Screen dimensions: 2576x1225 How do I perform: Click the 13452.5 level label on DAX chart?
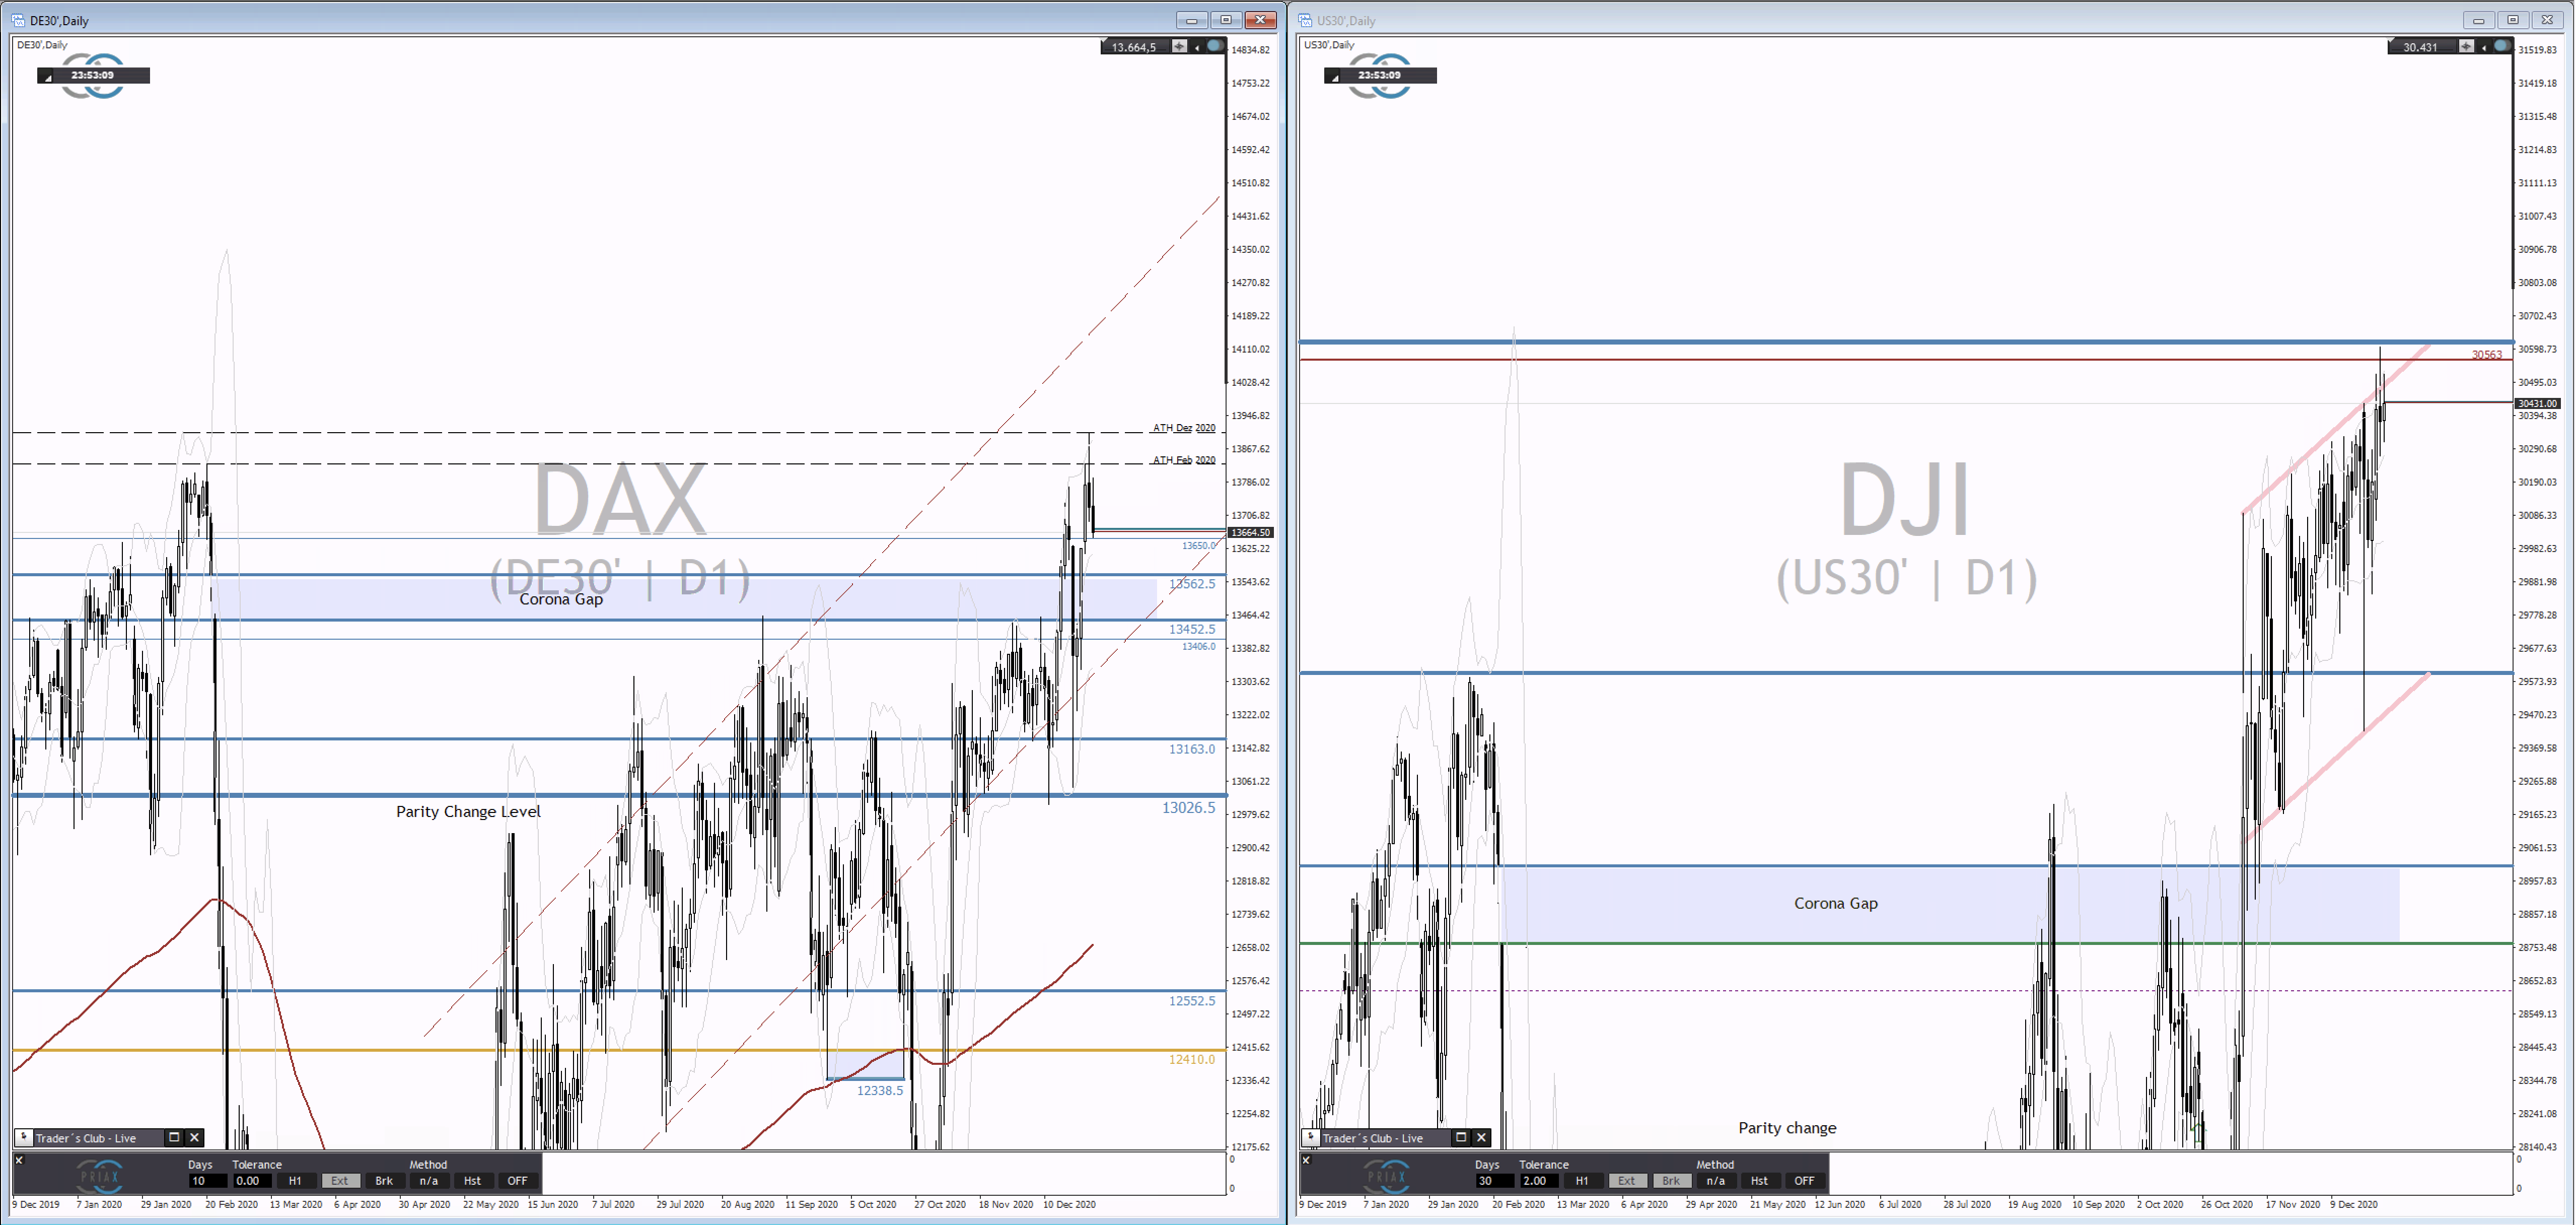click(x=1192, y=629)
